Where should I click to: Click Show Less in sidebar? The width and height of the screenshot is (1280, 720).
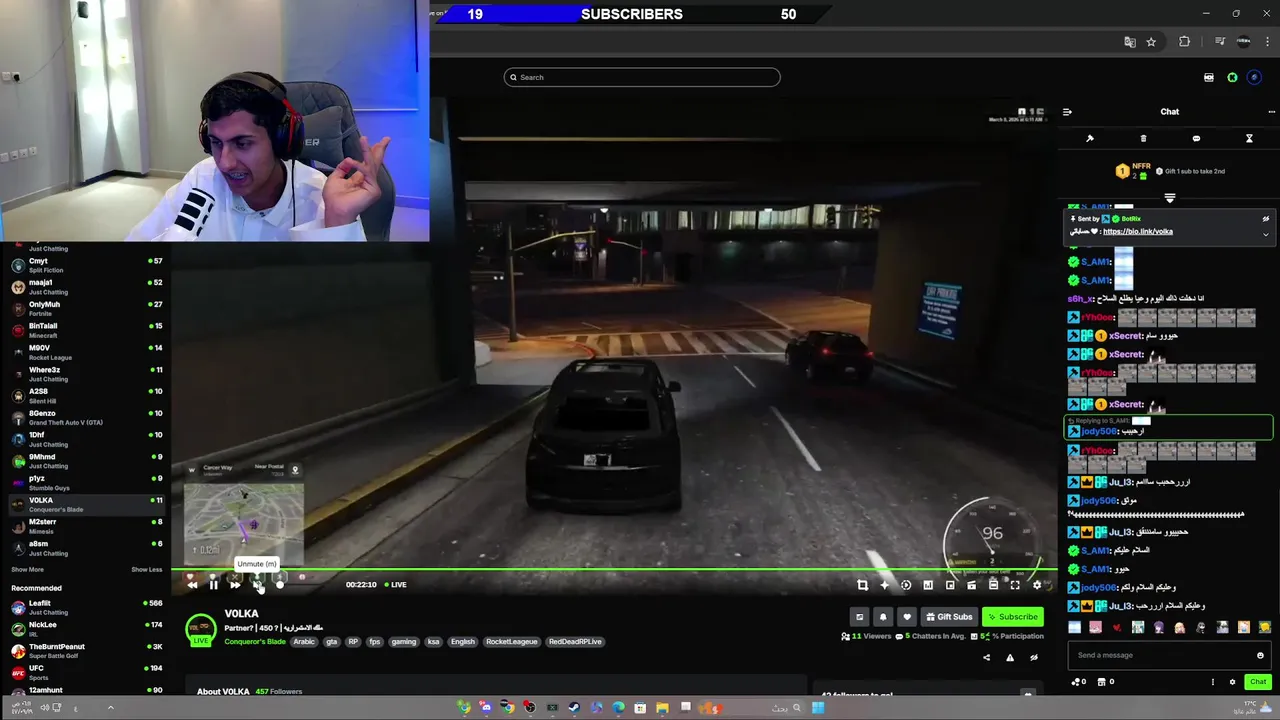147,569
